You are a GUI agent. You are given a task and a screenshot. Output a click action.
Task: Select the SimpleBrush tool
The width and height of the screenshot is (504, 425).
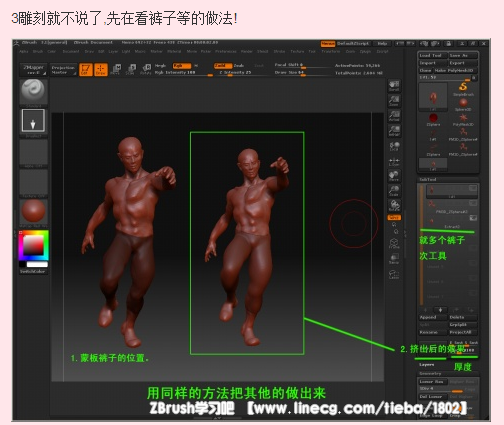coord(463,89)
